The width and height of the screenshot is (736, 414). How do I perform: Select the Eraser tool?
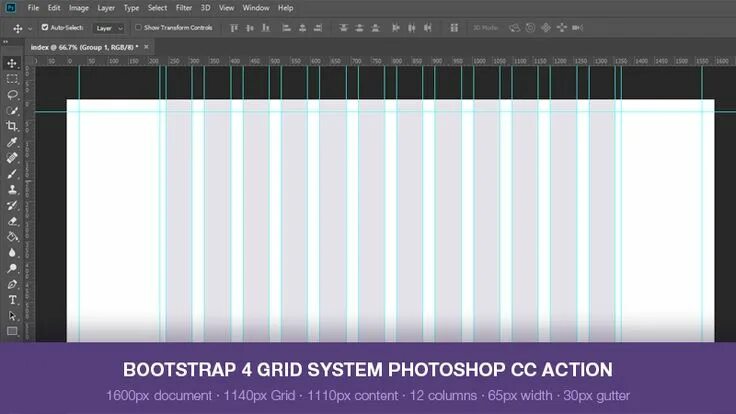pos(12,221)
